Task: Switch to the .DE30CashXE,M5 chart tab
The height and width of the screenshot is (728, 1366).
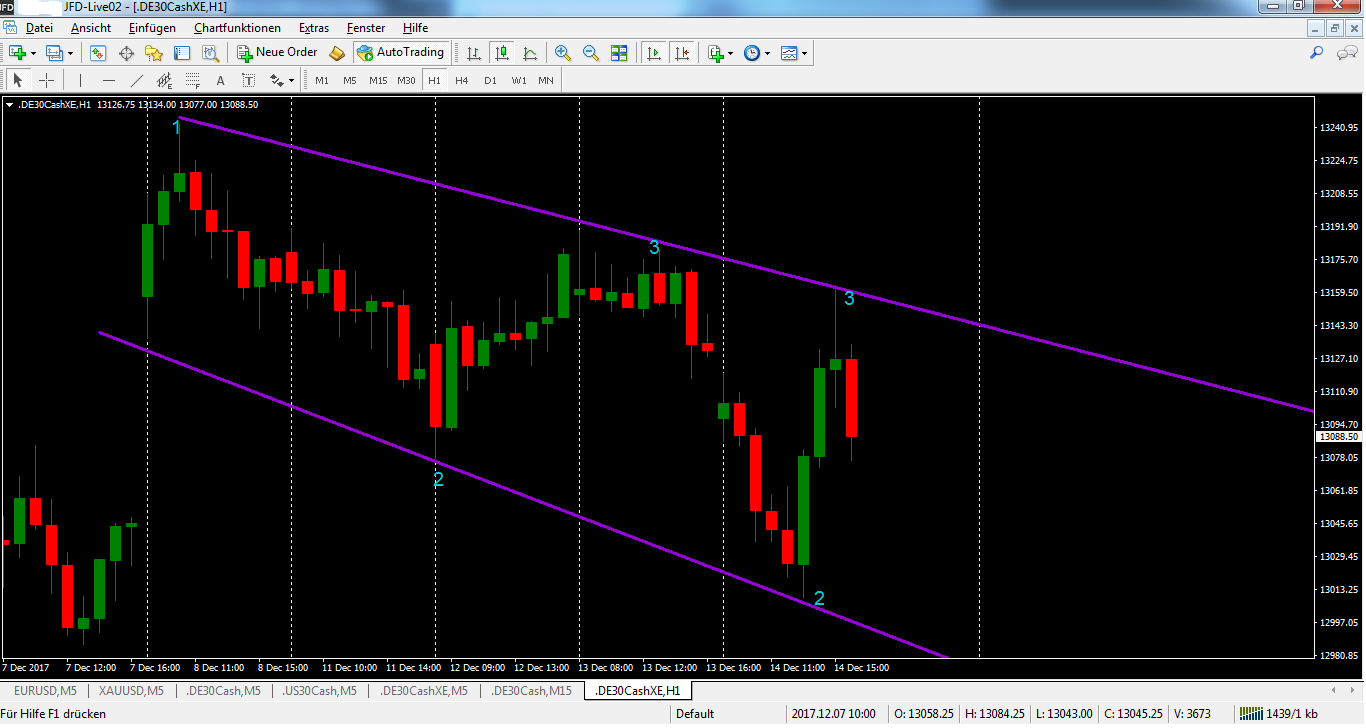Action: (424, 691)
